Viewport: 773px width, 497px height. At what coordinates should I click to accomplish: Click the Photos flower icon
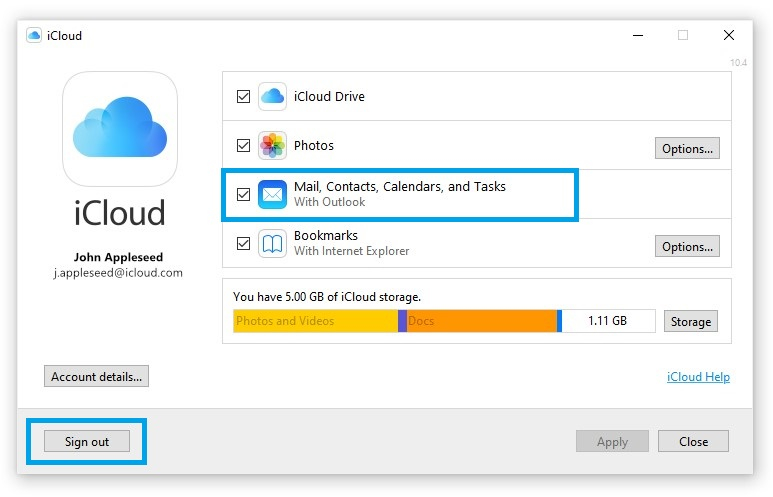[272, 145]
